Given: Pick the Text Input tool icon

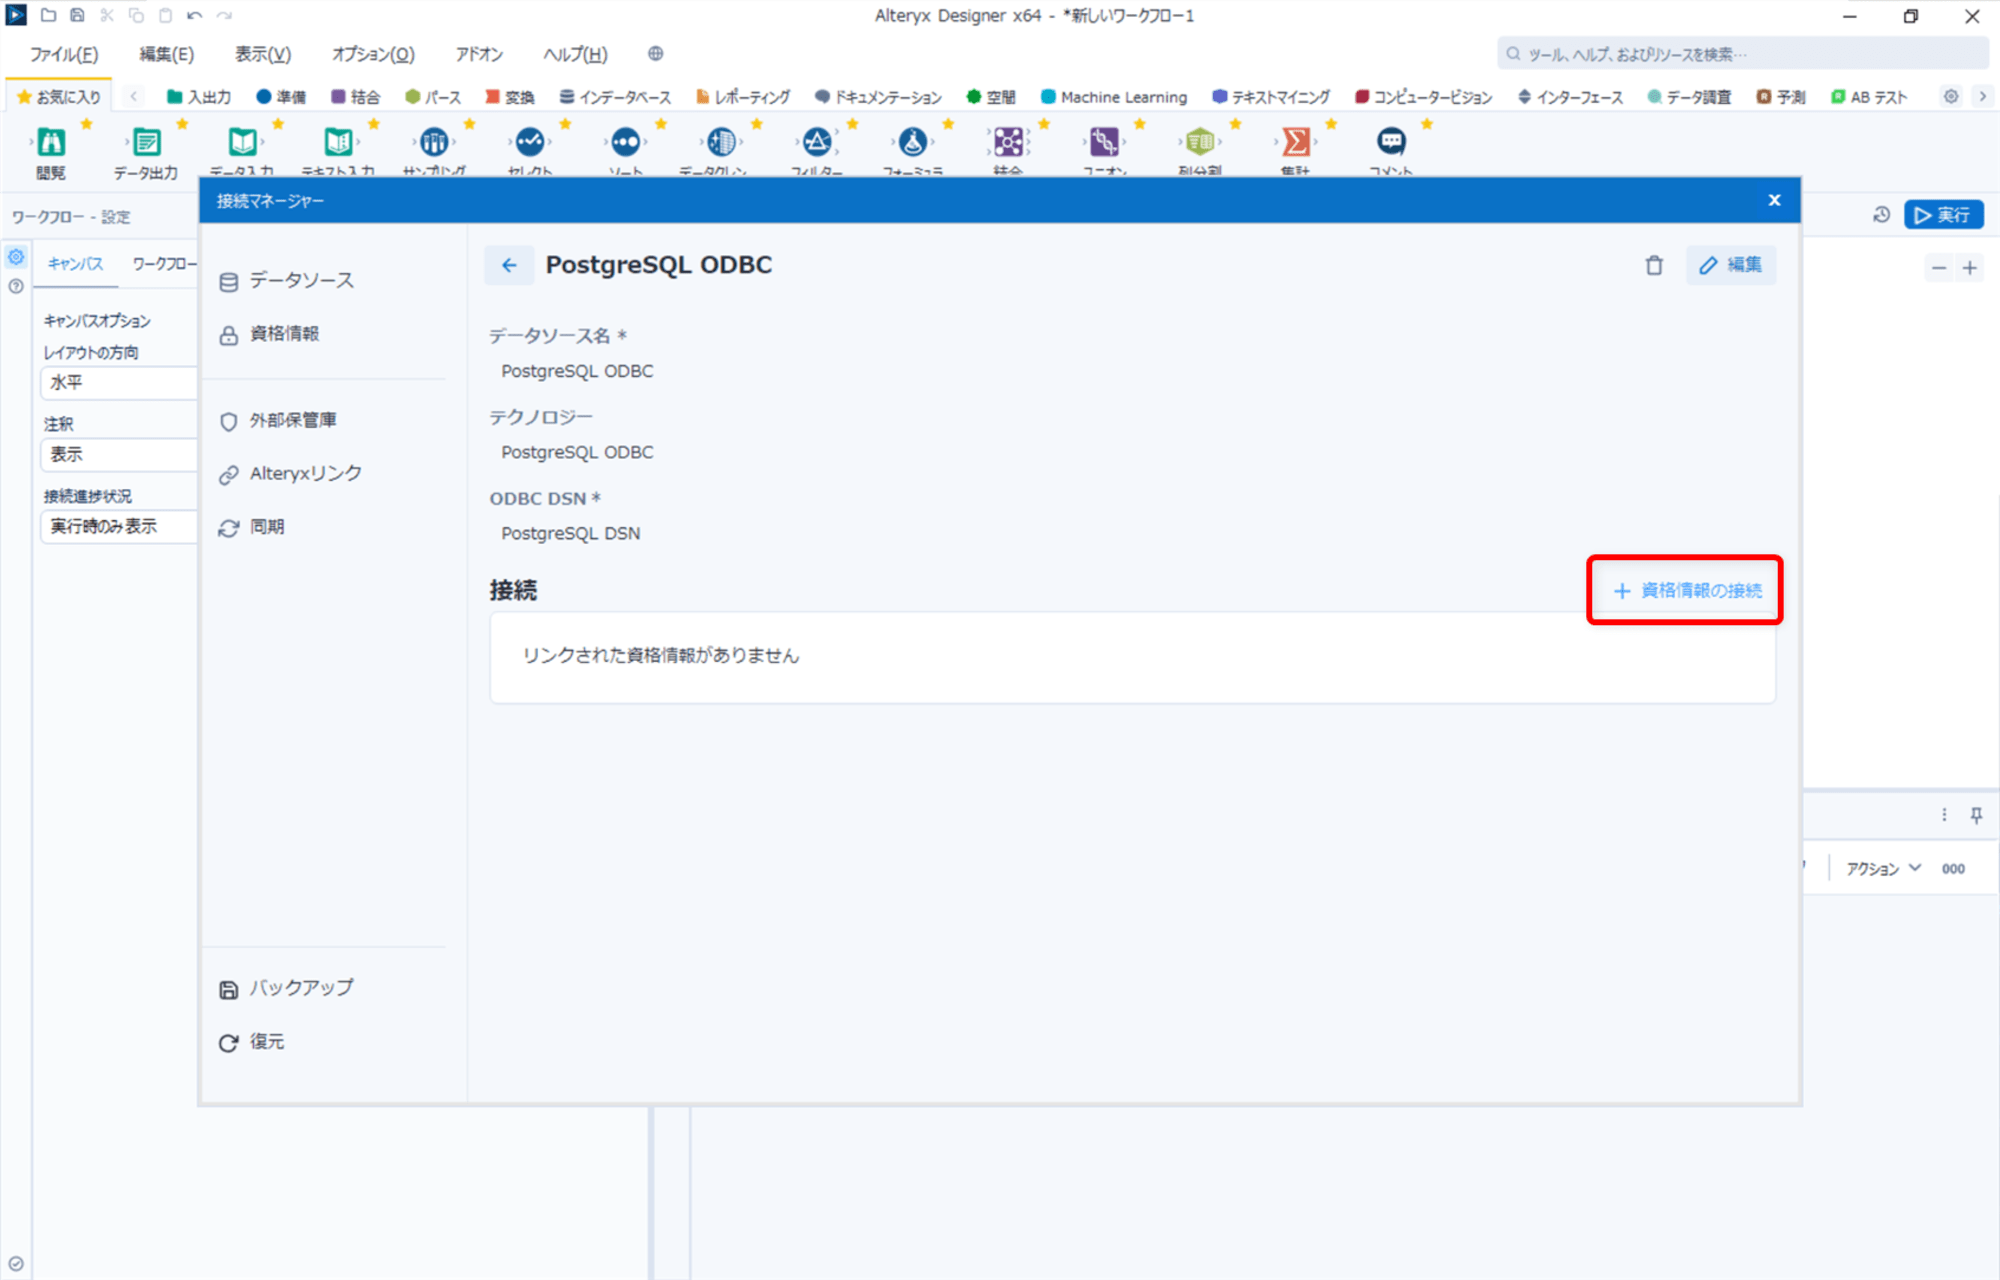Looking at the screenshot, I should pyautogui.click(x=338, y=142).
